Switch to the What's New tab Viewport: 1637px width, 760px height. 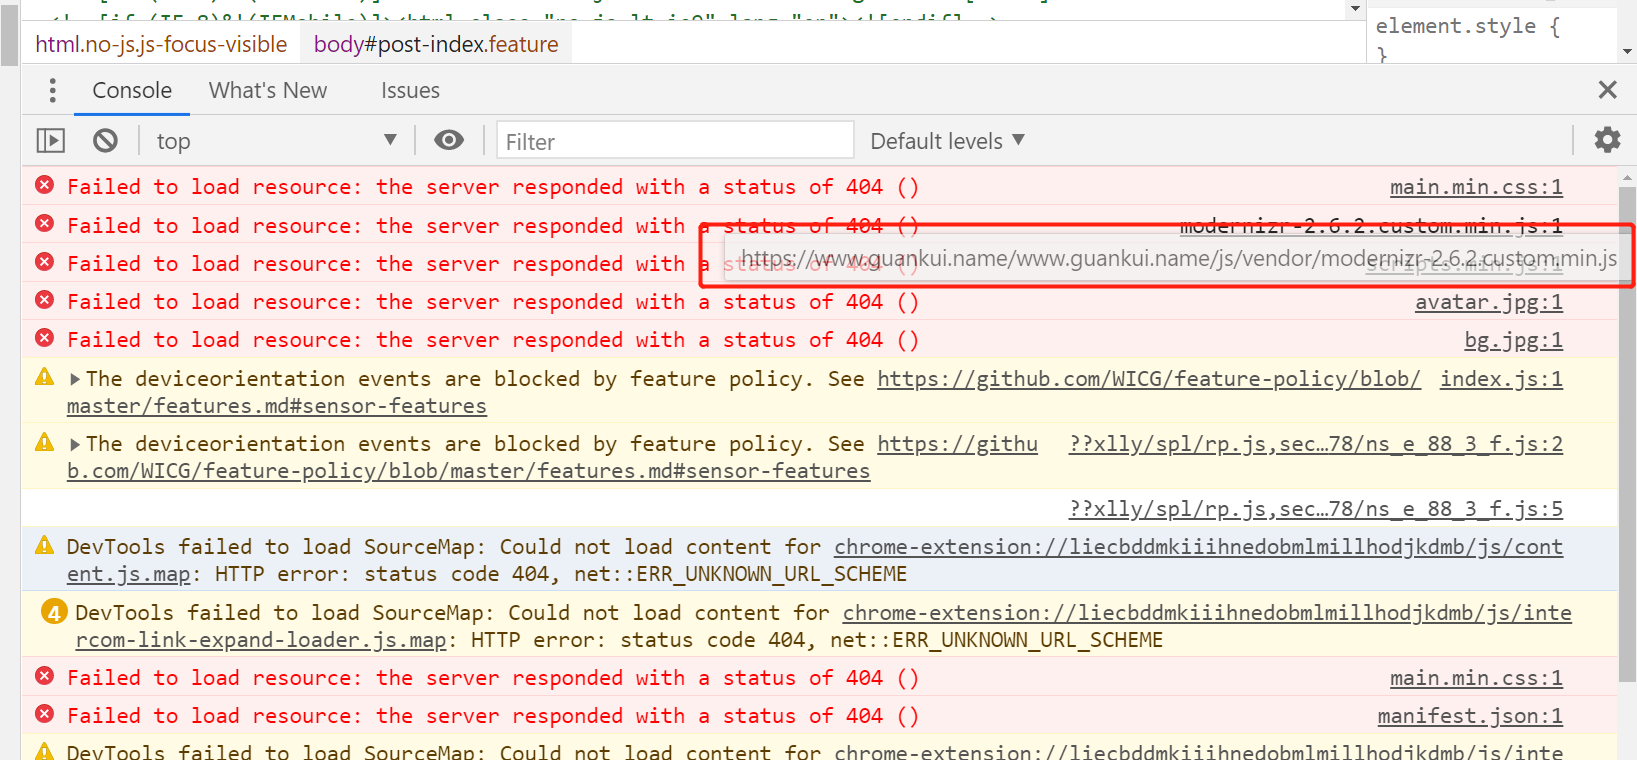pyautogui.click(x=268, y=90)
